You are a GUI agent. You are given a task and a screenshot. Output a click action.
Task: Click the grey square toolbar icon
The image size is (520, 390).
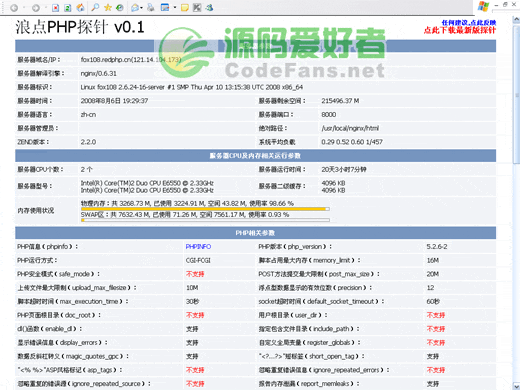coord(197,7)
